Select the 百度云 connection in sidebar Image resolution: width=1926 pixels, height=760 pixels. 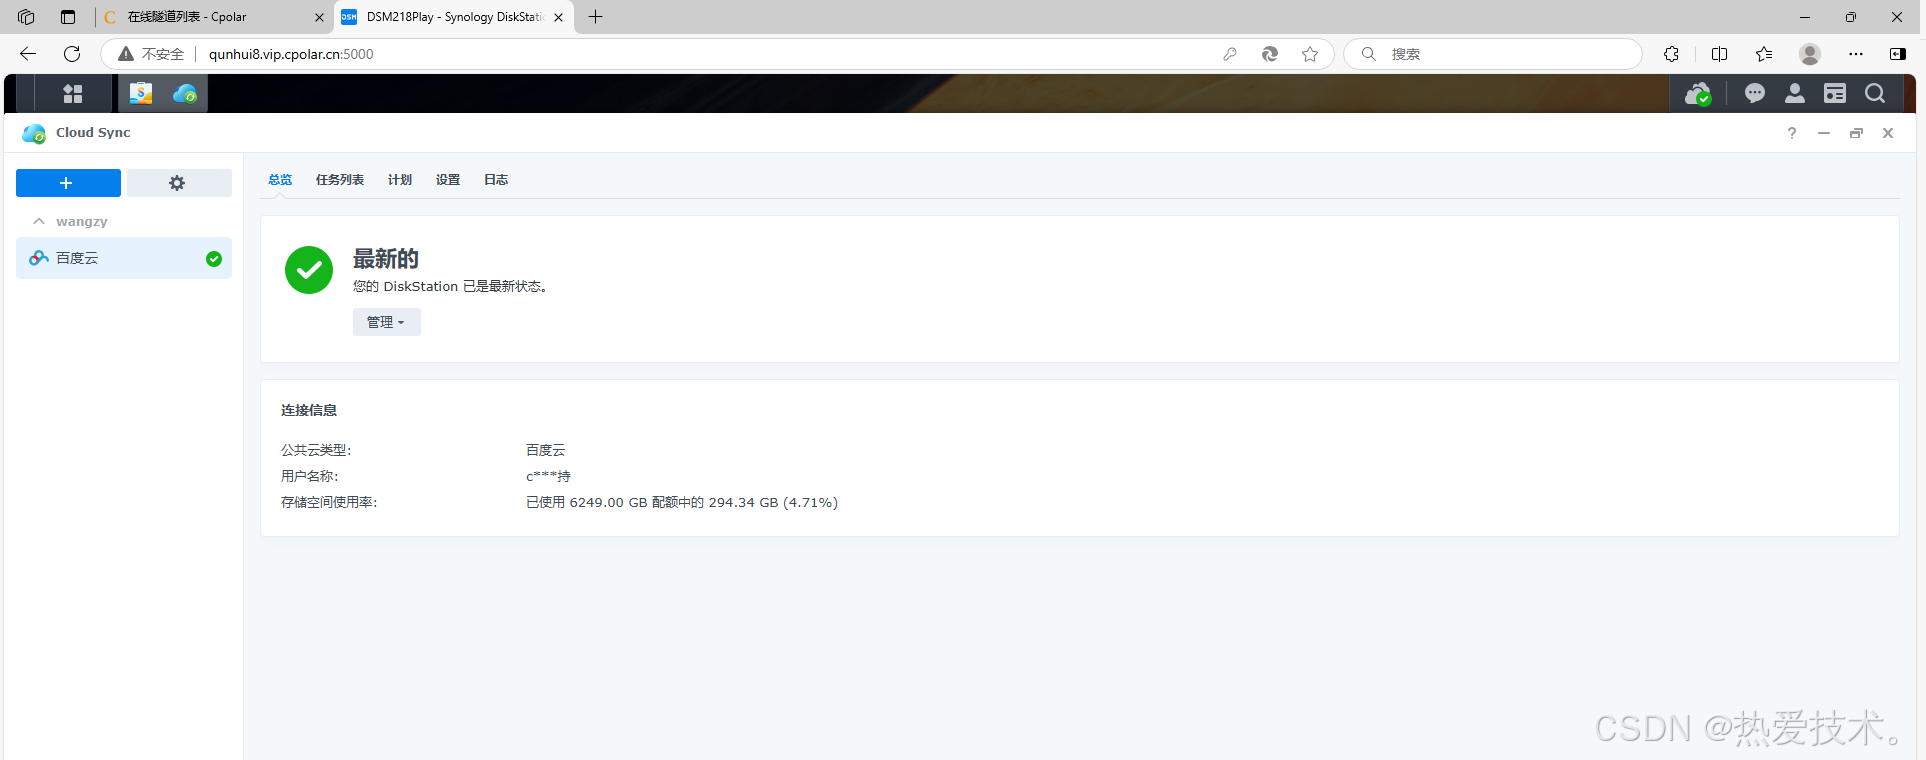124,258
